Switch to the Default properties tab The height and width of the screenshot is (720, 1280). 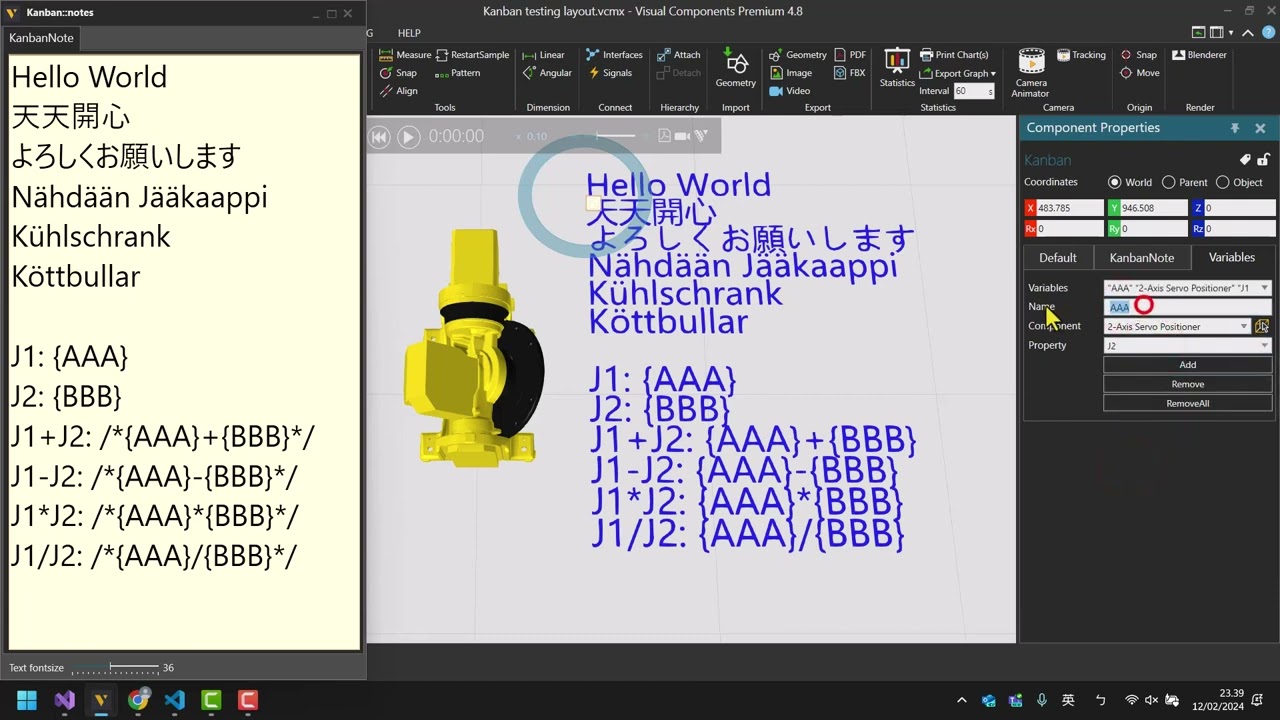[1057, 258]
